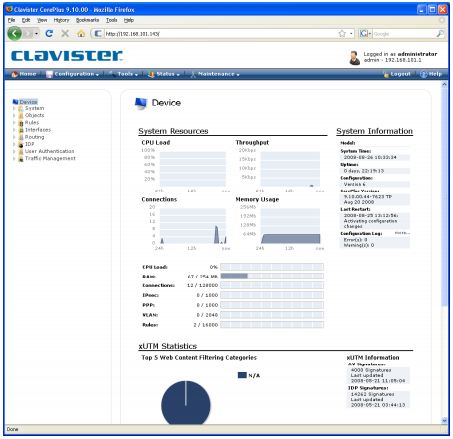Click the CPU Load graph
453x439 pixels.
[193, 169]
